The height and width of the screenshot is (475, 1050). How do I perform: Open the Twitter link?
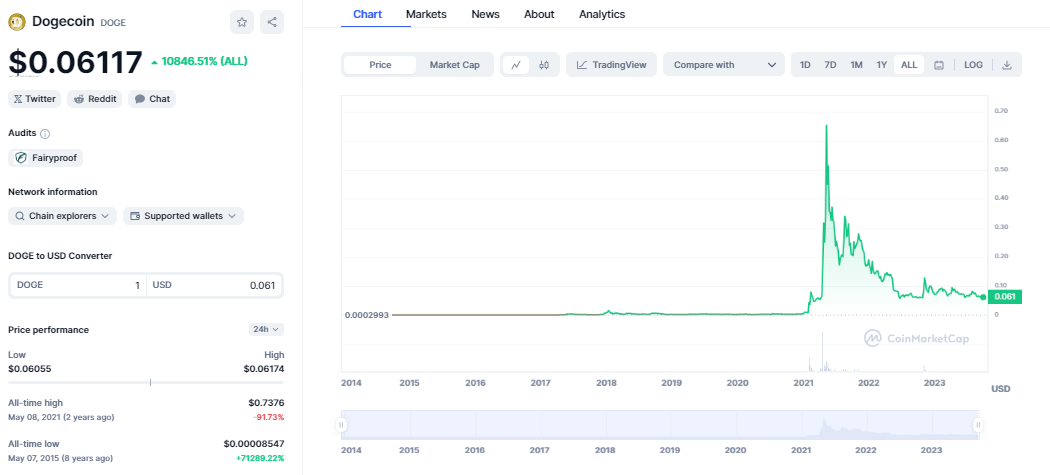tap(34, 99)
